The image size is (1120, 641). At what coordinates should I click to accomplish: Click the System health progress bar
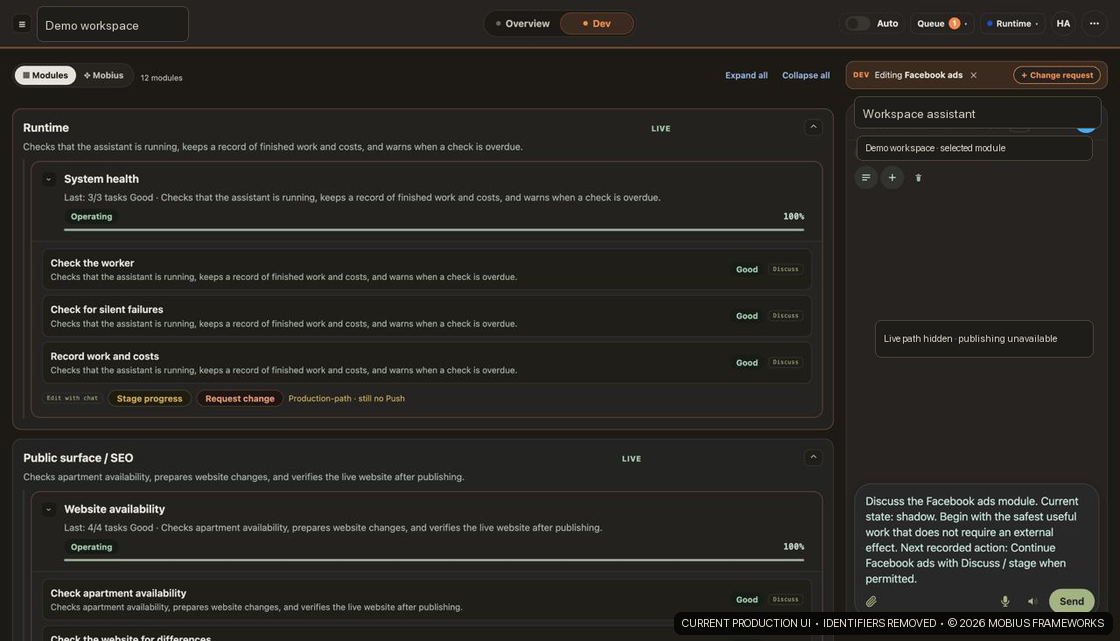pos(434,229)
